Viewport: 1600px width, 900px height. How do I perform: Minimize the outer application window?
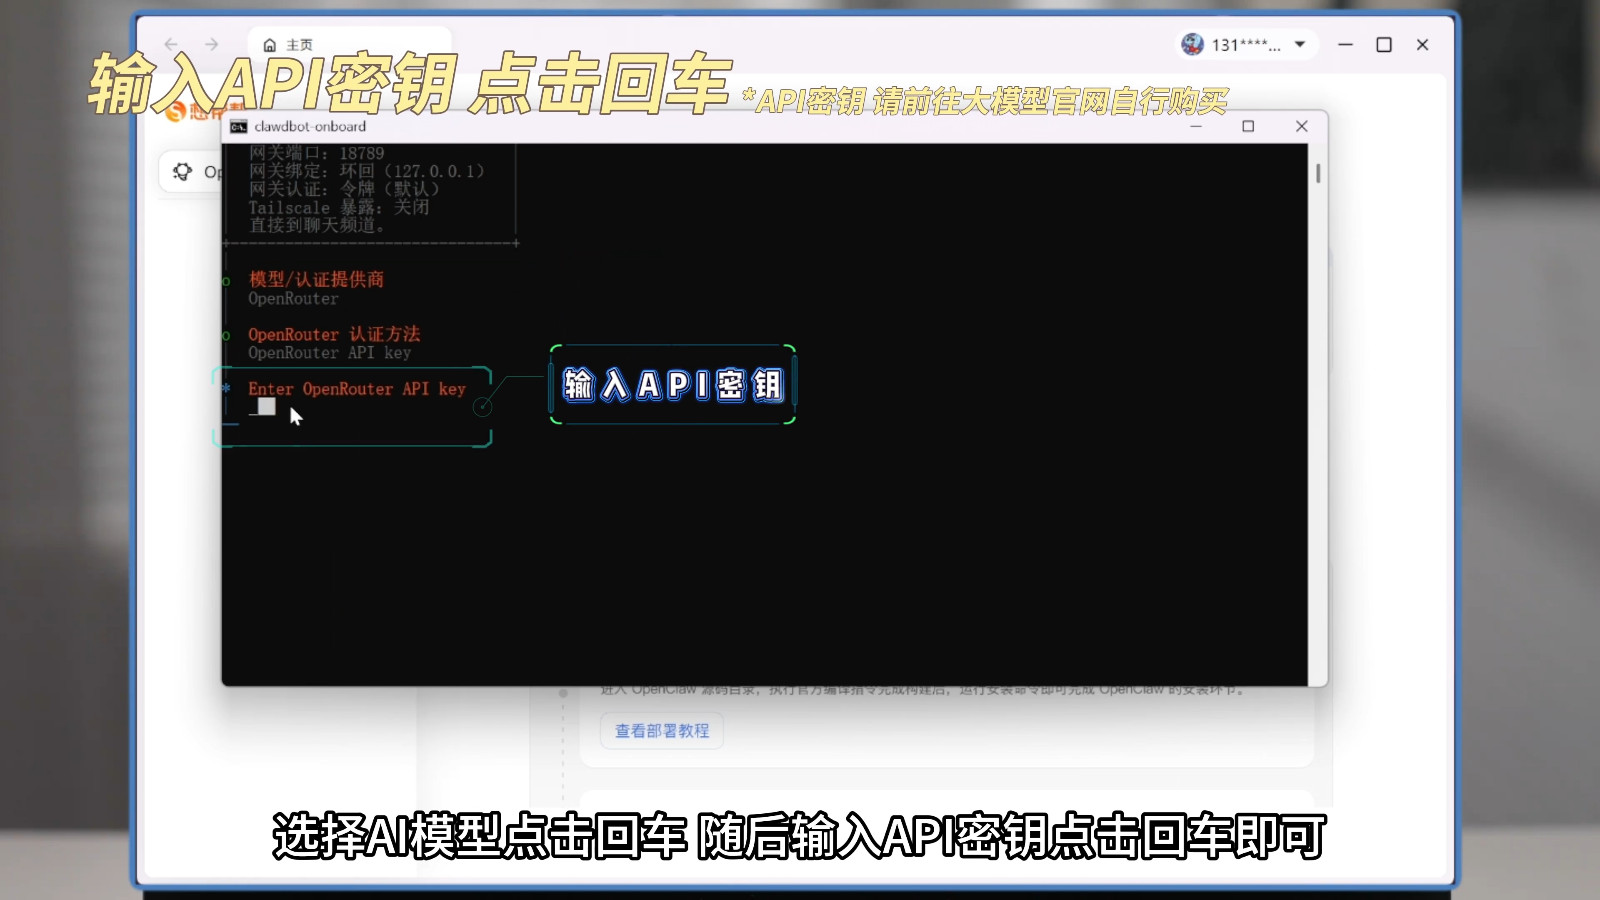tap(1345, 44)
